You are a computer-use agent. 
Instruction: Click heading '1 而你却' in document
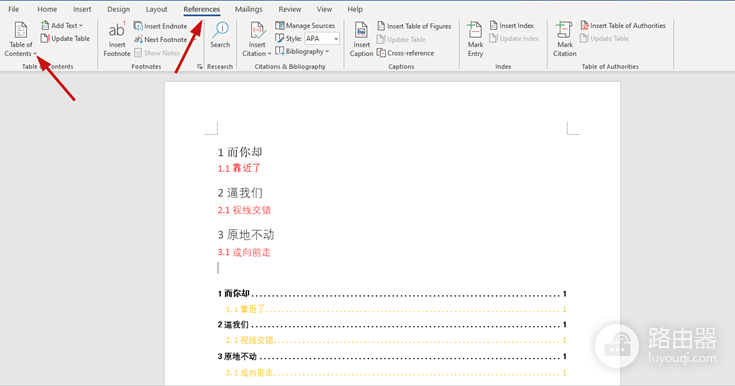coord(240,152)
